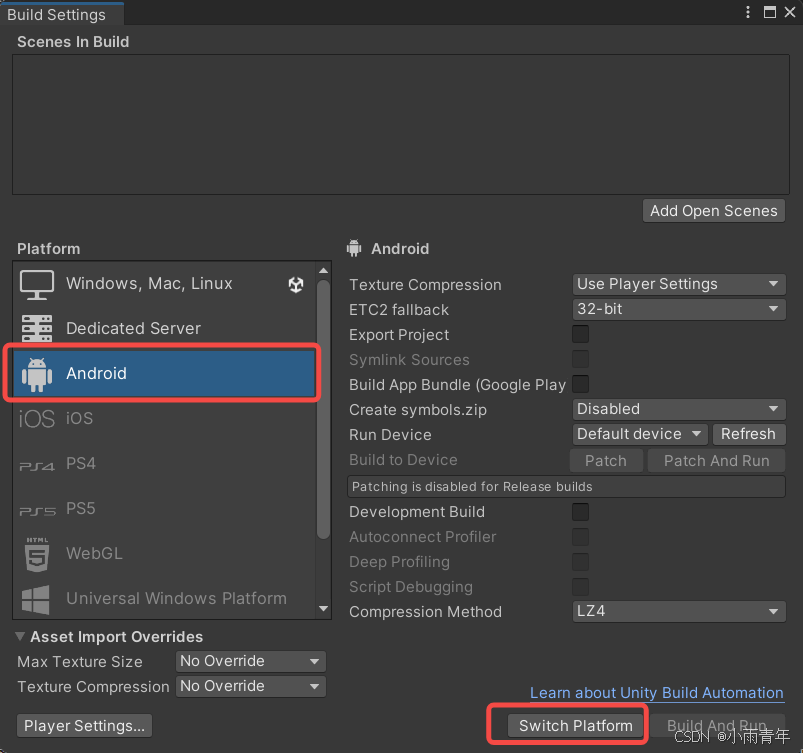Open Create symbols.zip Disabled dropdown
This screenshot has height=753, width=803.
pyautogui.click(x=679, y=409)
